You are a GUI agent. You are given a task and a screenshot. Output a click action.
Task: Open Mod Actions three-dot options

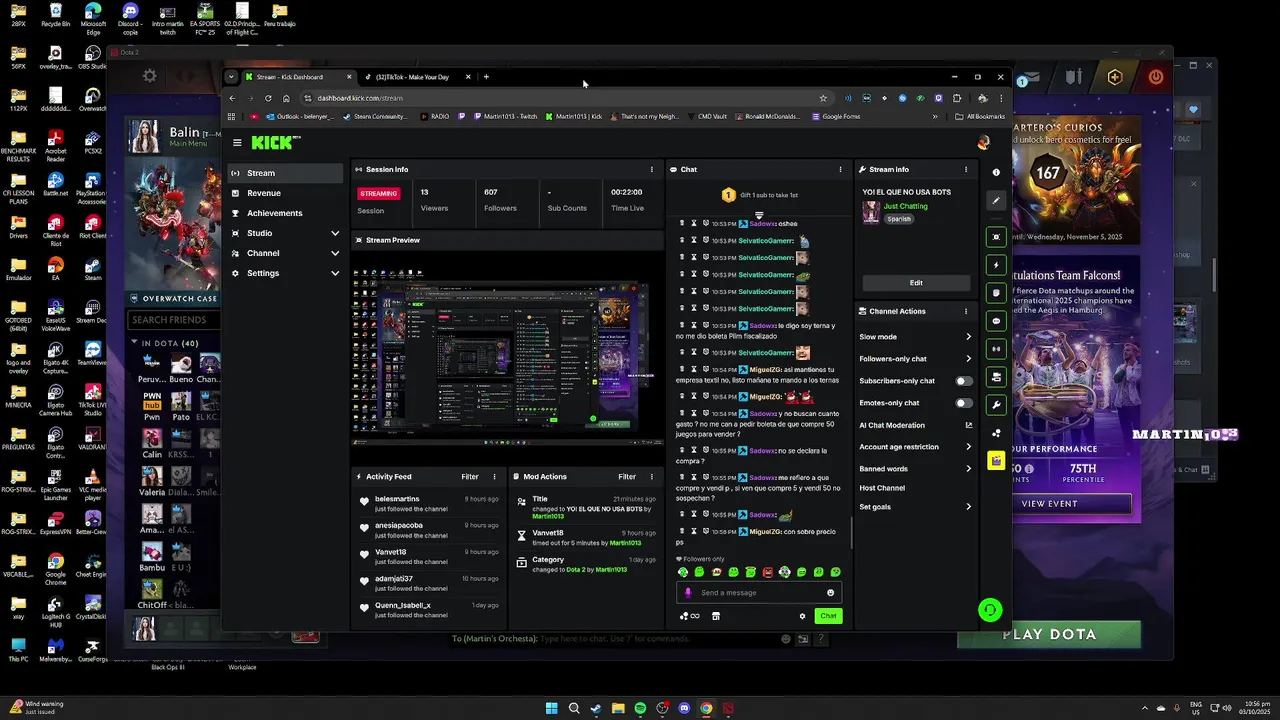tap(652, 477)
